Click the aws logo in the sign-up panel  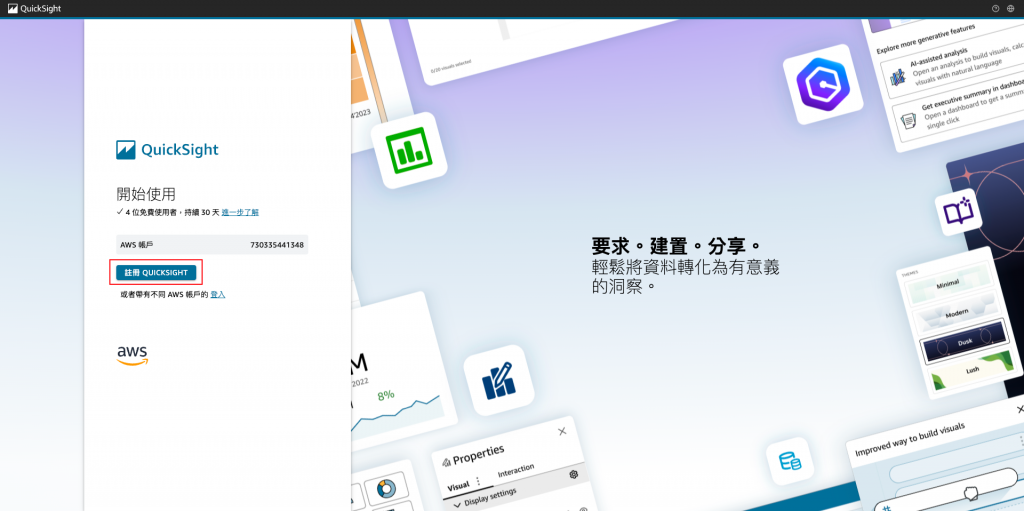[x=133, y=355]
